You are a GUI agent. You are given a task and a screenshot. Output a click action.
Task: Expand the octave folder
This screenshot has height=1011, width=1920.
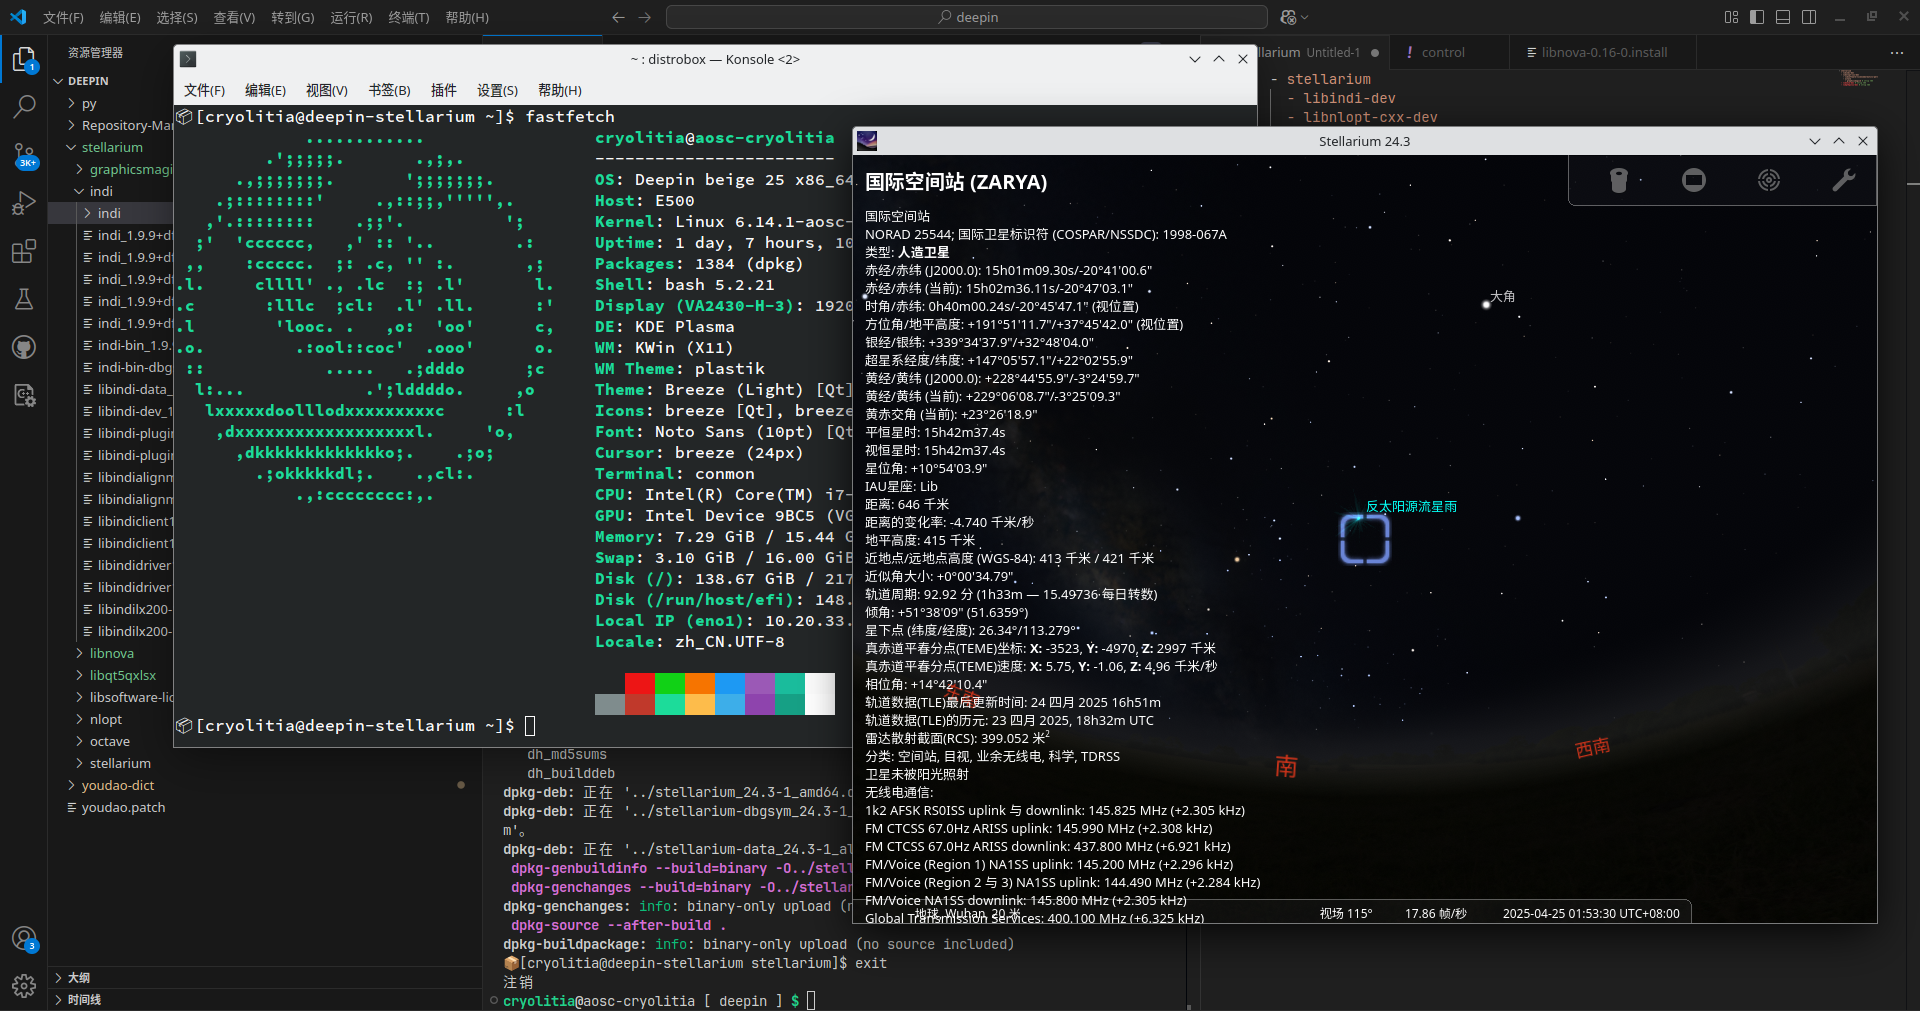112,741
